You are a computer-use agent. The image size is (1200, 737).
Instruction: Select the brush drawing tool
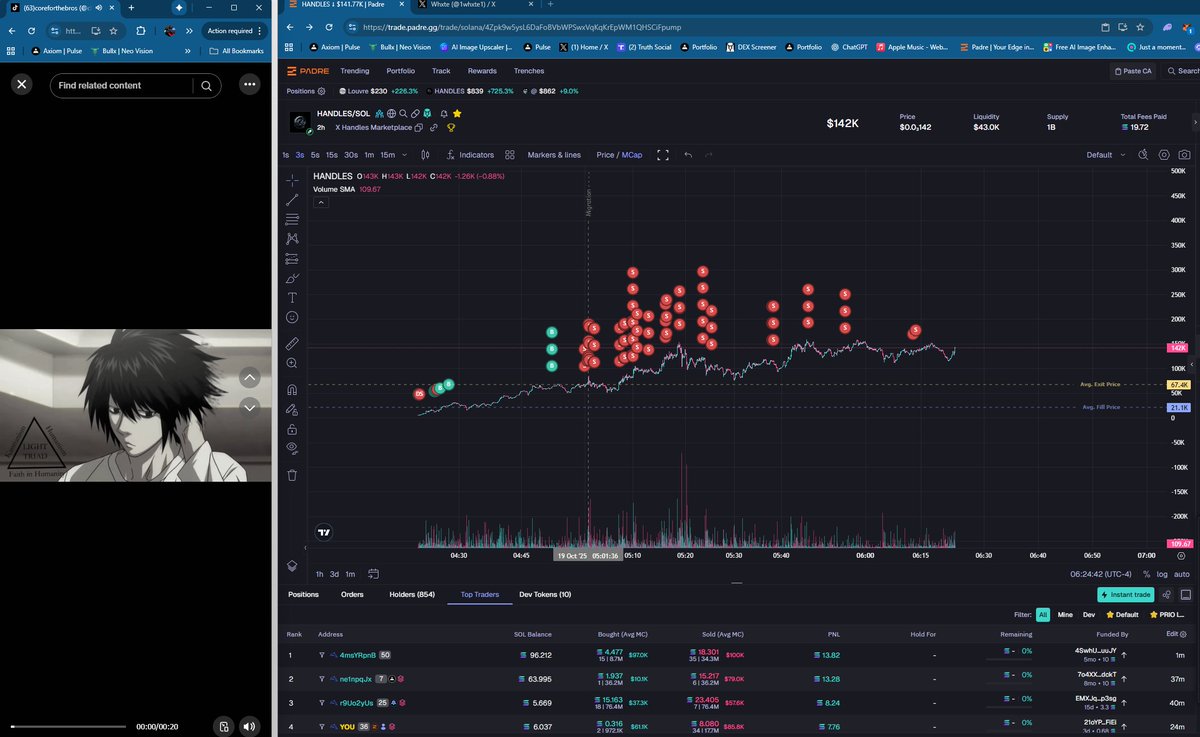click(292, 278)
